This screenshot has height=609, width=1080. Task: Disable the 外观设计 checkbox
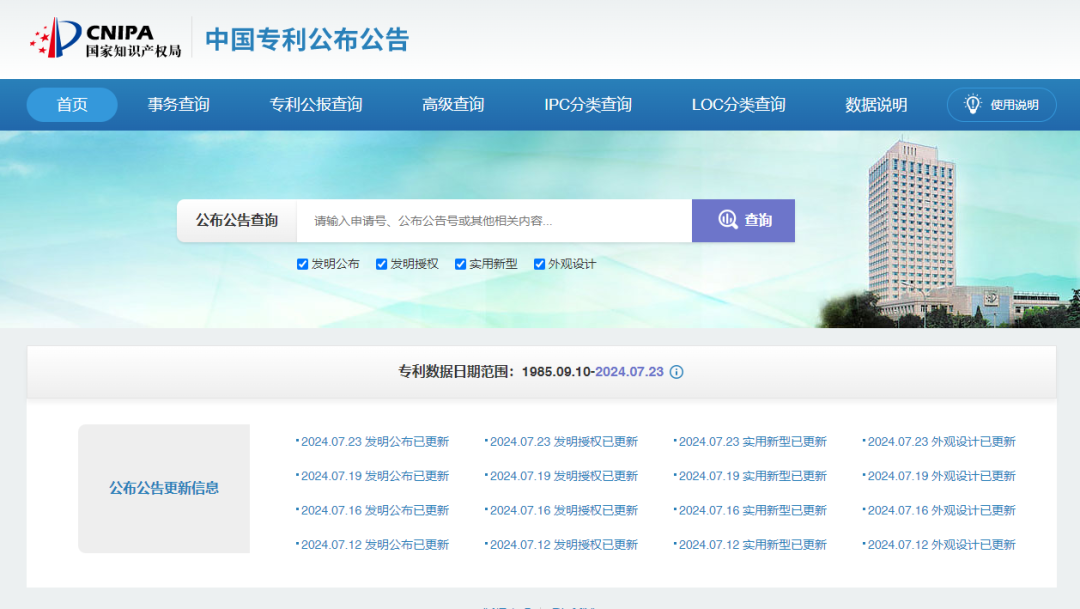(540, 264)
